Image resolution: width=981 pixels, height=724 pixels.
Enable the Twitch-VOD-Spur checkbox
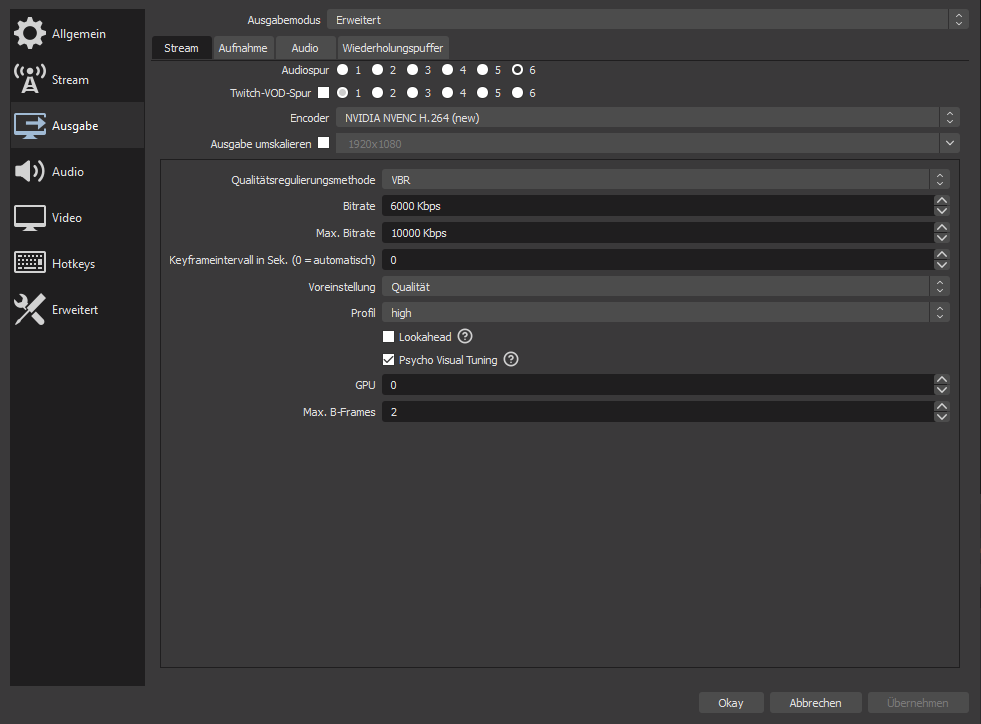click(323, 93)
